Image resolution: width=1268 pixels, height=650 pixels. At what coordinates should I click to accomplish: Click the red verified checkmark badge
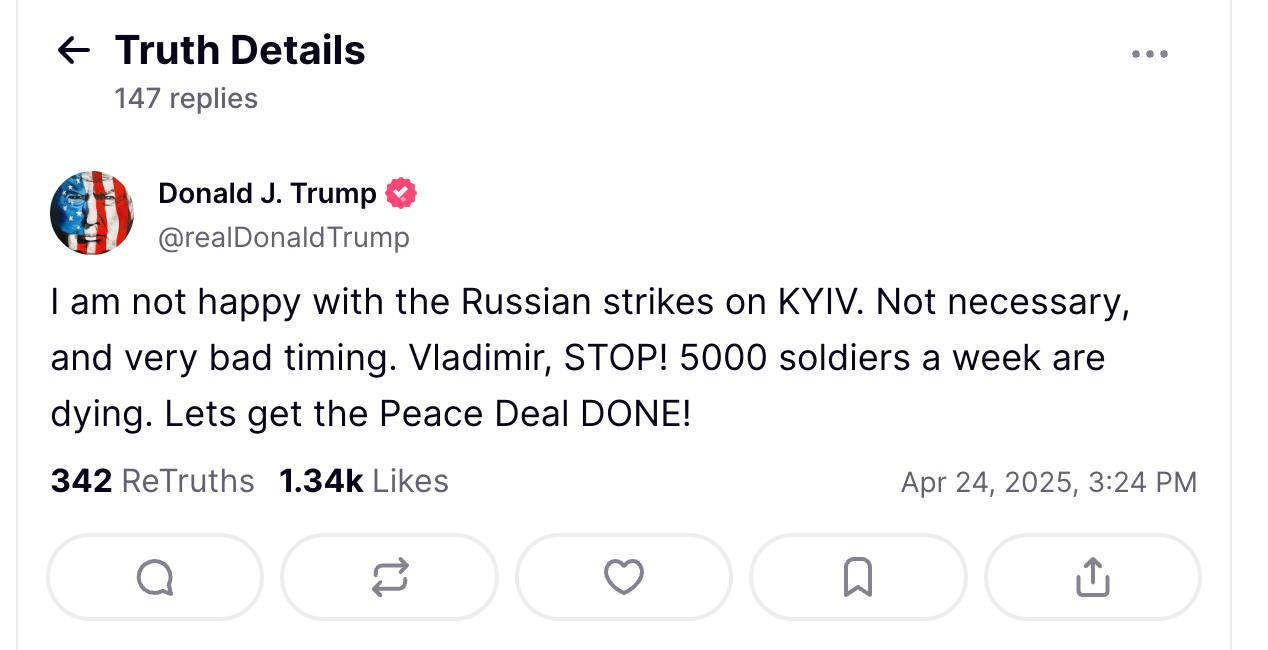(401, 193)
